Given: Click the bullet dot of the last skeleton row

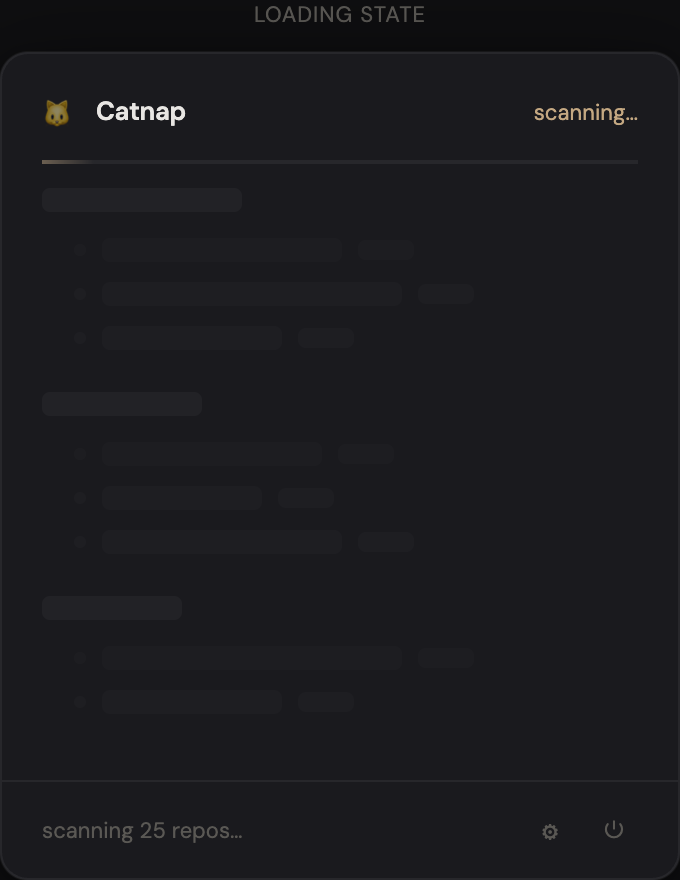Looking at the screenshot, I should 80,702.
